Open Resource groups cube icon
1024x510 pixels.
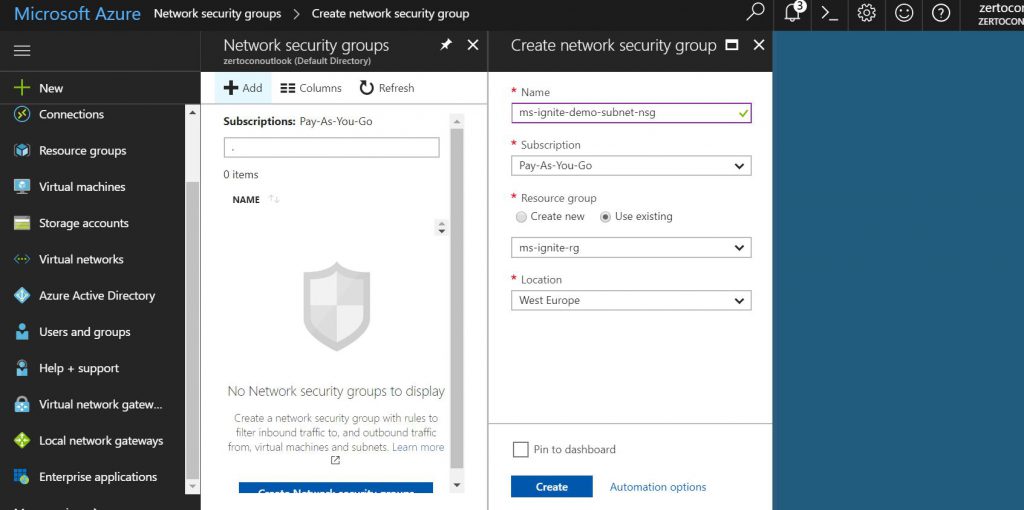pos(22,150)
